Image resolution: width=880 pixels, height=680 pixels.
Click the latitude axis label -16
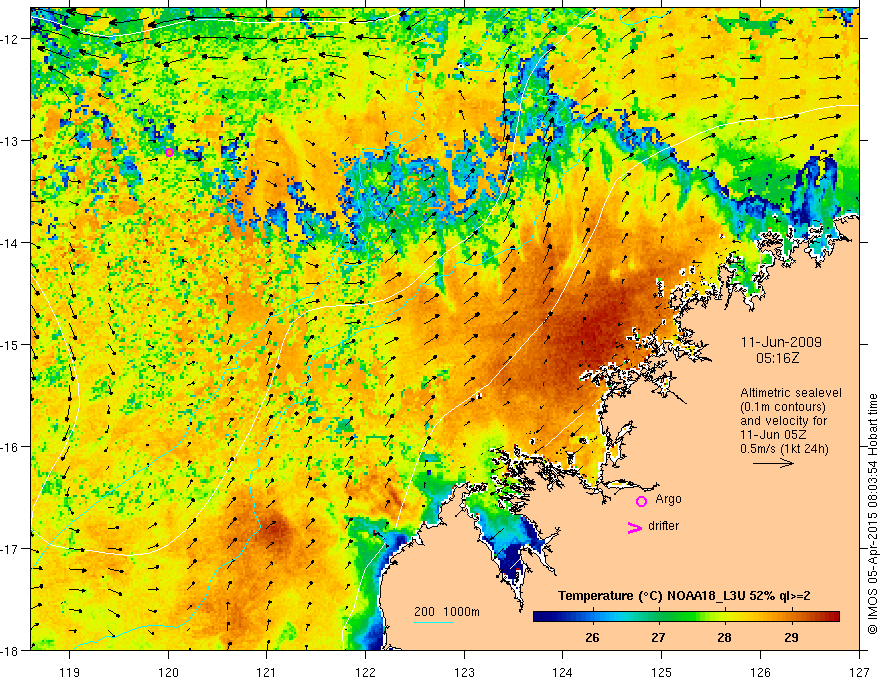(11, 447)
